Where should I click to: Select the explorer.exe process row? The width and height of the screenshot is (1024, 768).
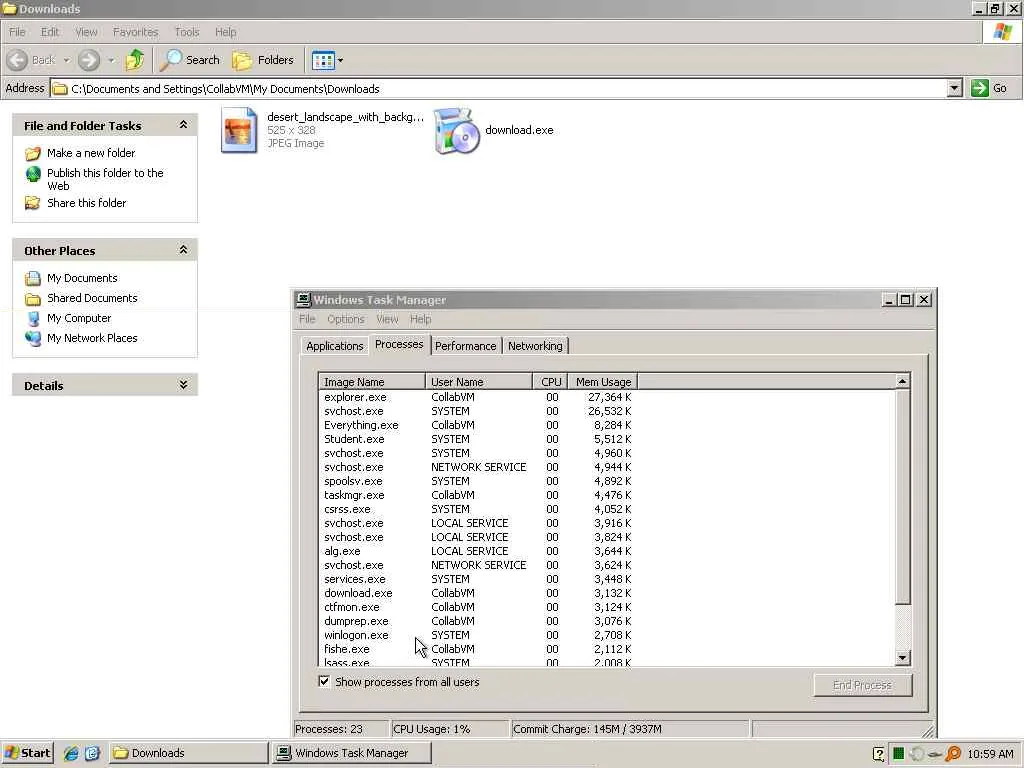[607, 397]
